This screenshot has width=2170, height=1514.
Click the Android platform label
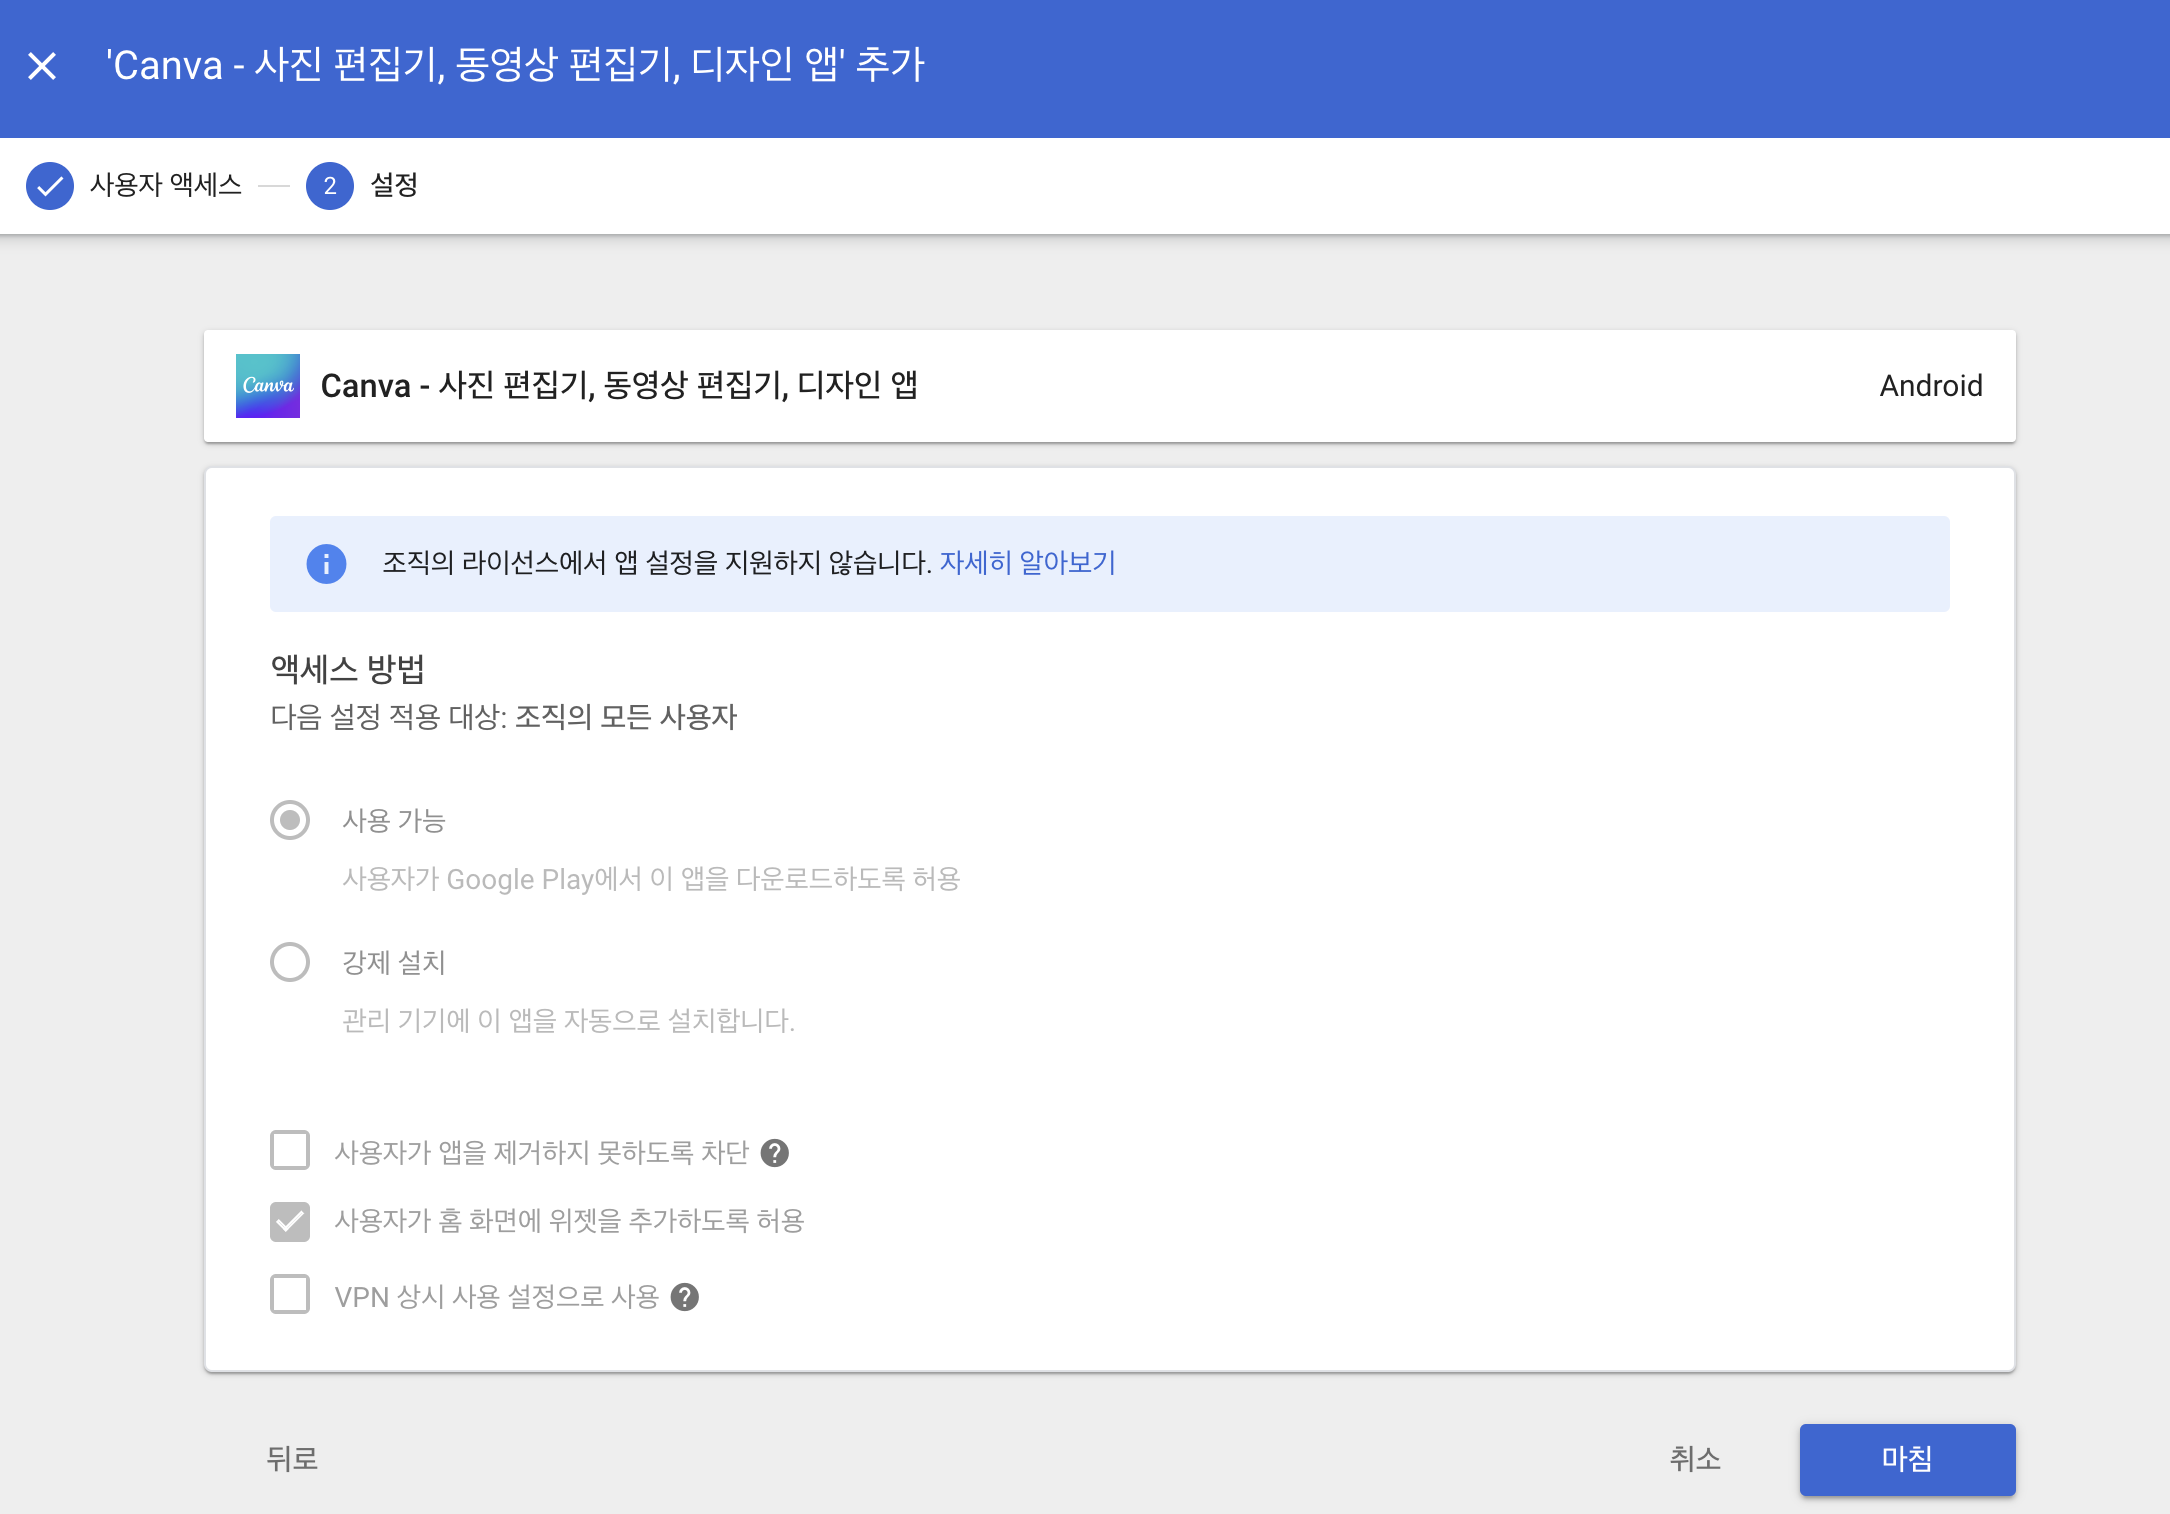(1930, 386)
